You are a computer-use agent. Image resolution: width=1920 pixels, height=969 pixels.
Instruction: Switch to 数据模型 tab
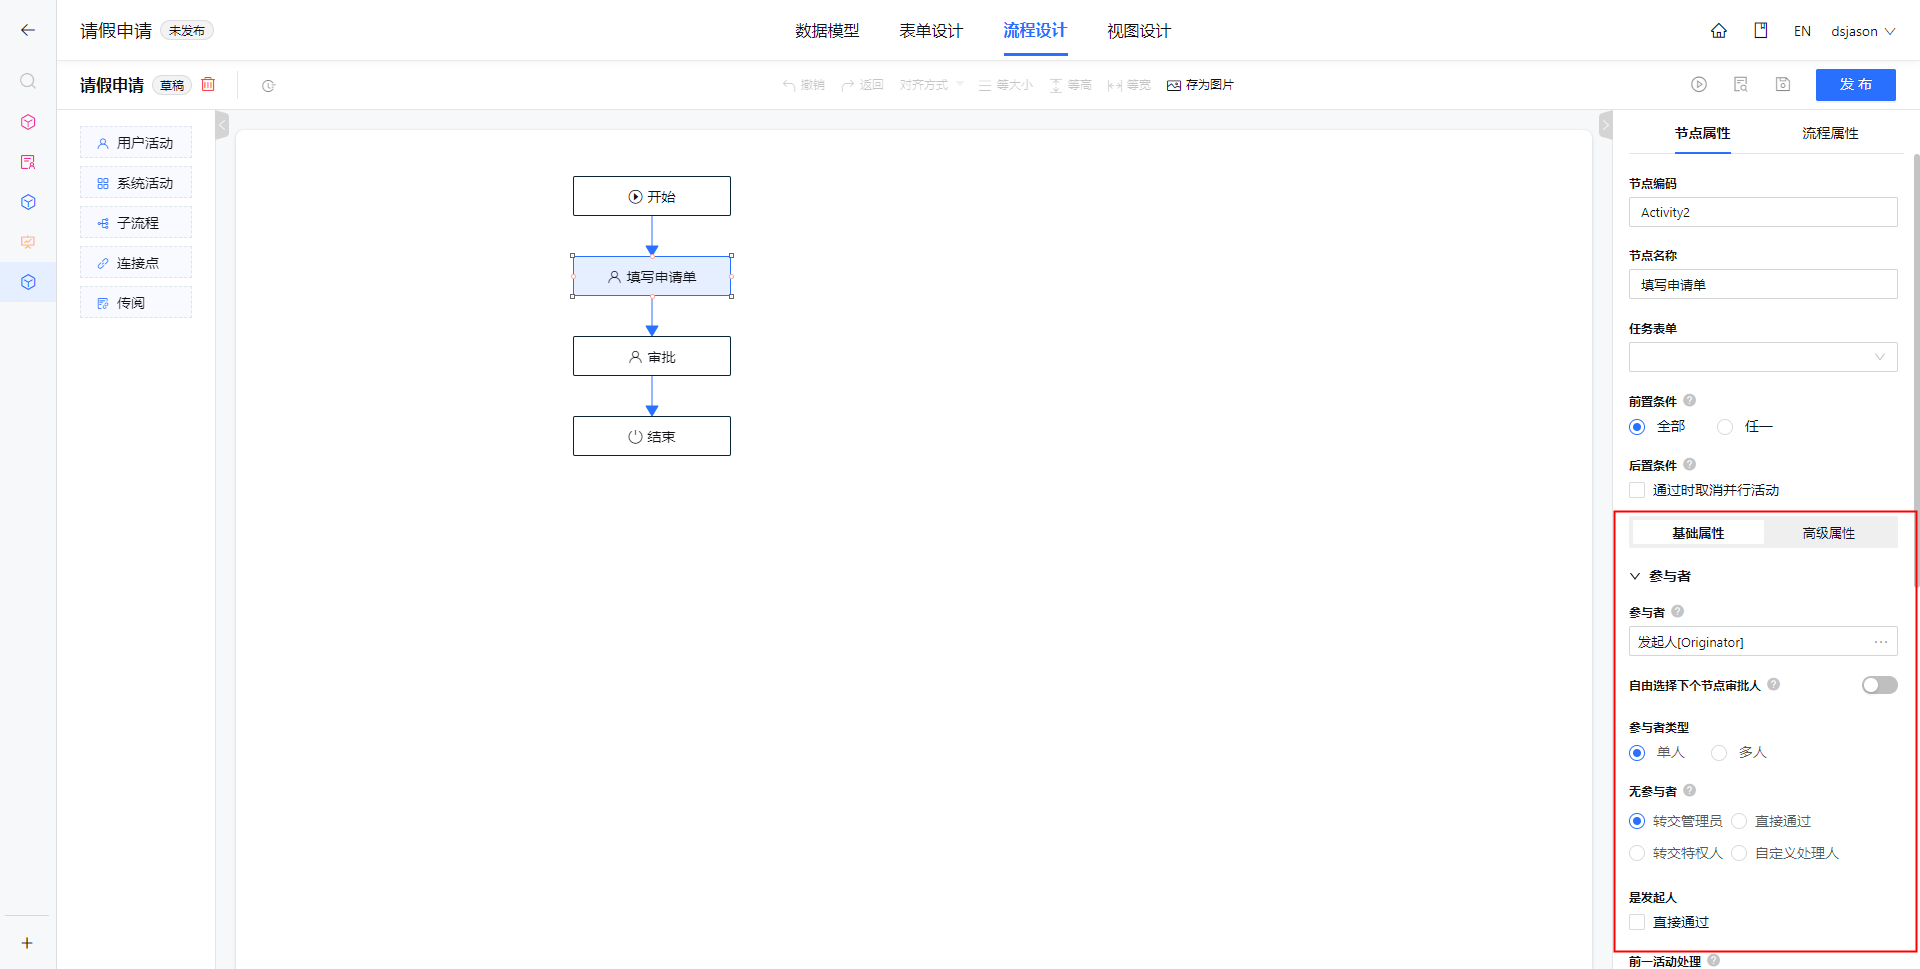click(x=827, y=31)
